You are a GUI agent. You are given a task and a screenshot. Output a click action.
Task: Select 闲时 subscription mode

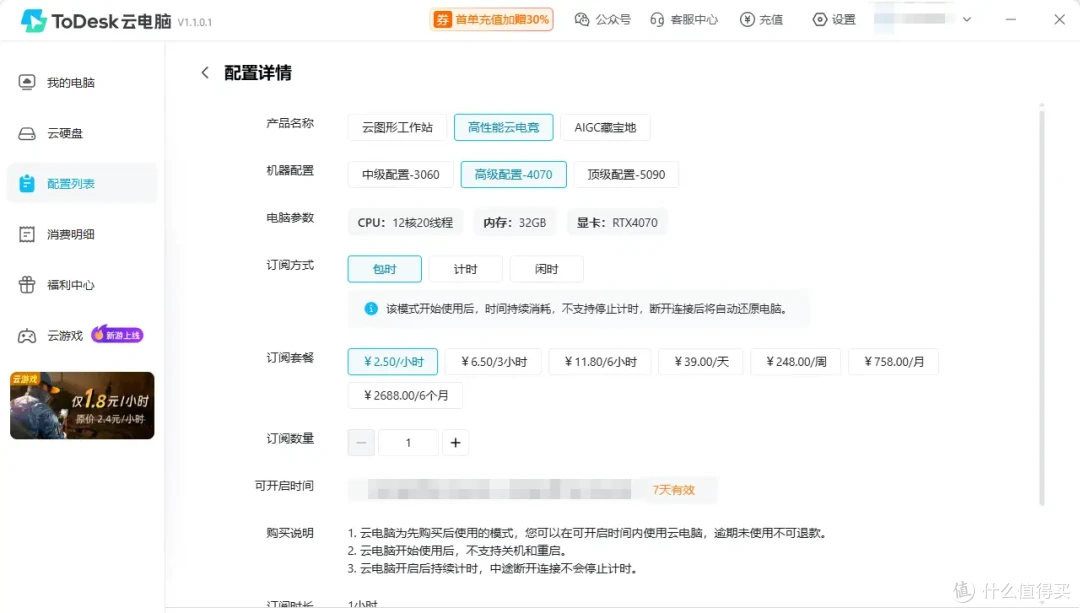point(547,269)
